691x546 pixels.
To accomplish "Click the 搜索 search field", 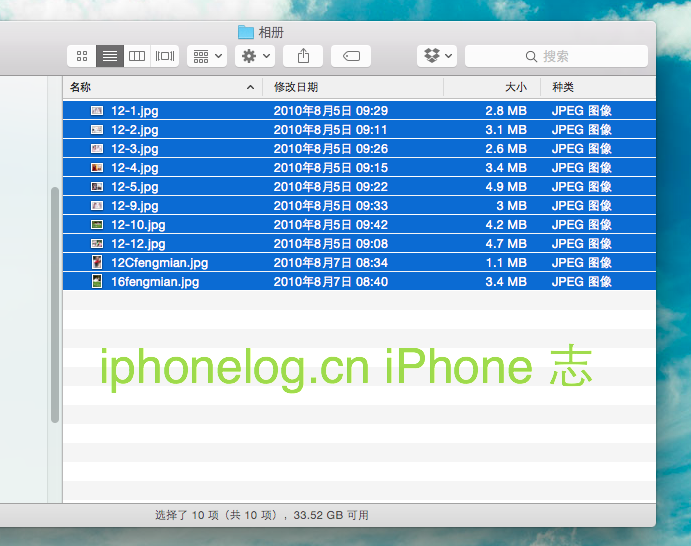I will click(556, 56).
